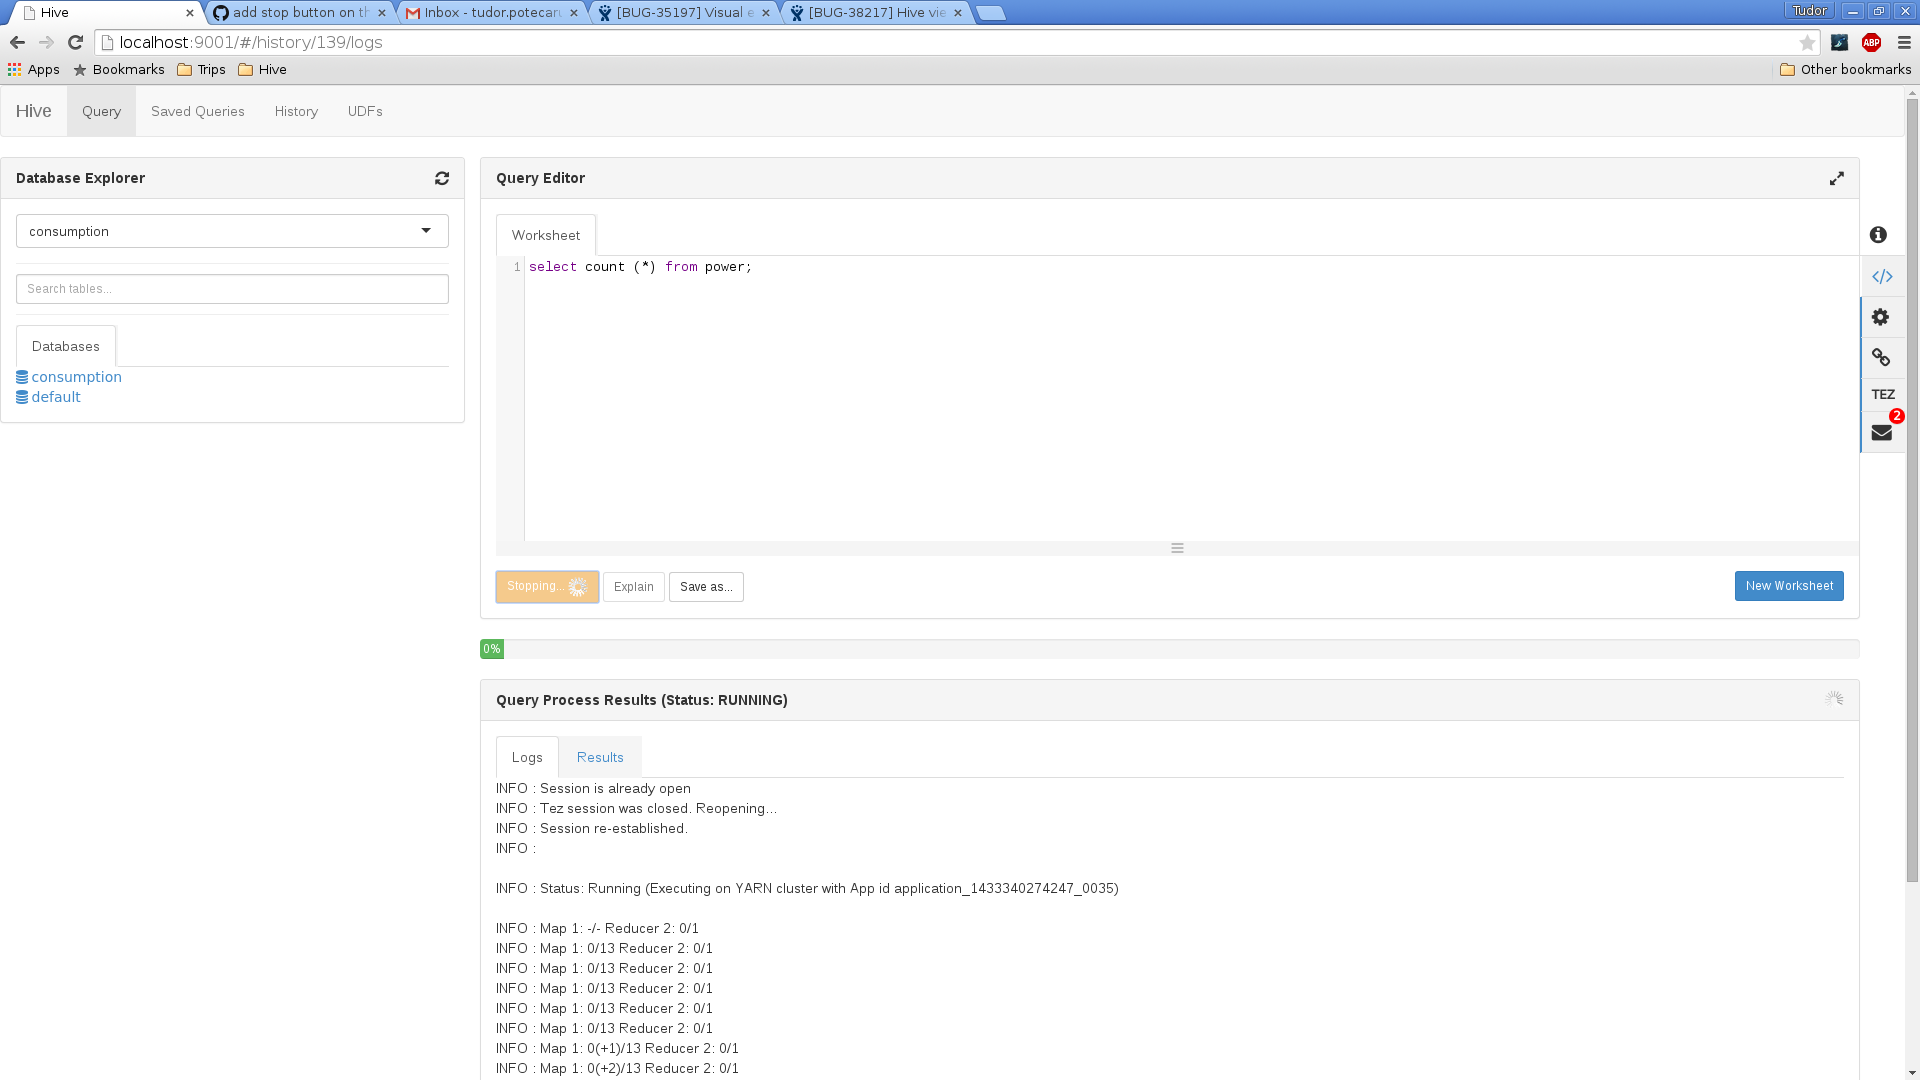Click the query progress bar

click(1169, 649)
